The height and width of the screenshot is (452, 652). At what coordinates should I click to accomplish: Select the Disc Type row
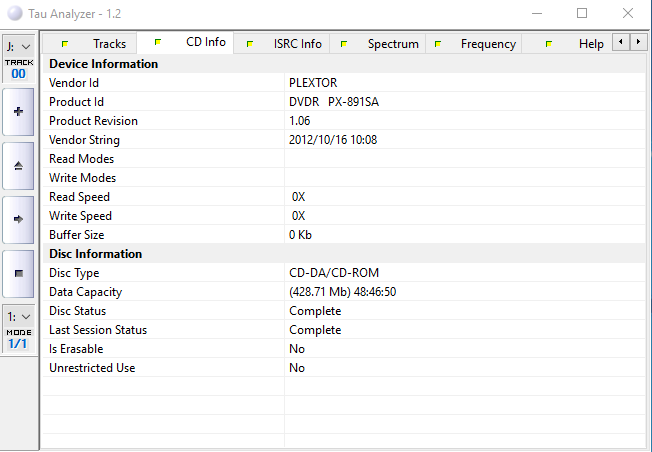click(x=163, y=273)
